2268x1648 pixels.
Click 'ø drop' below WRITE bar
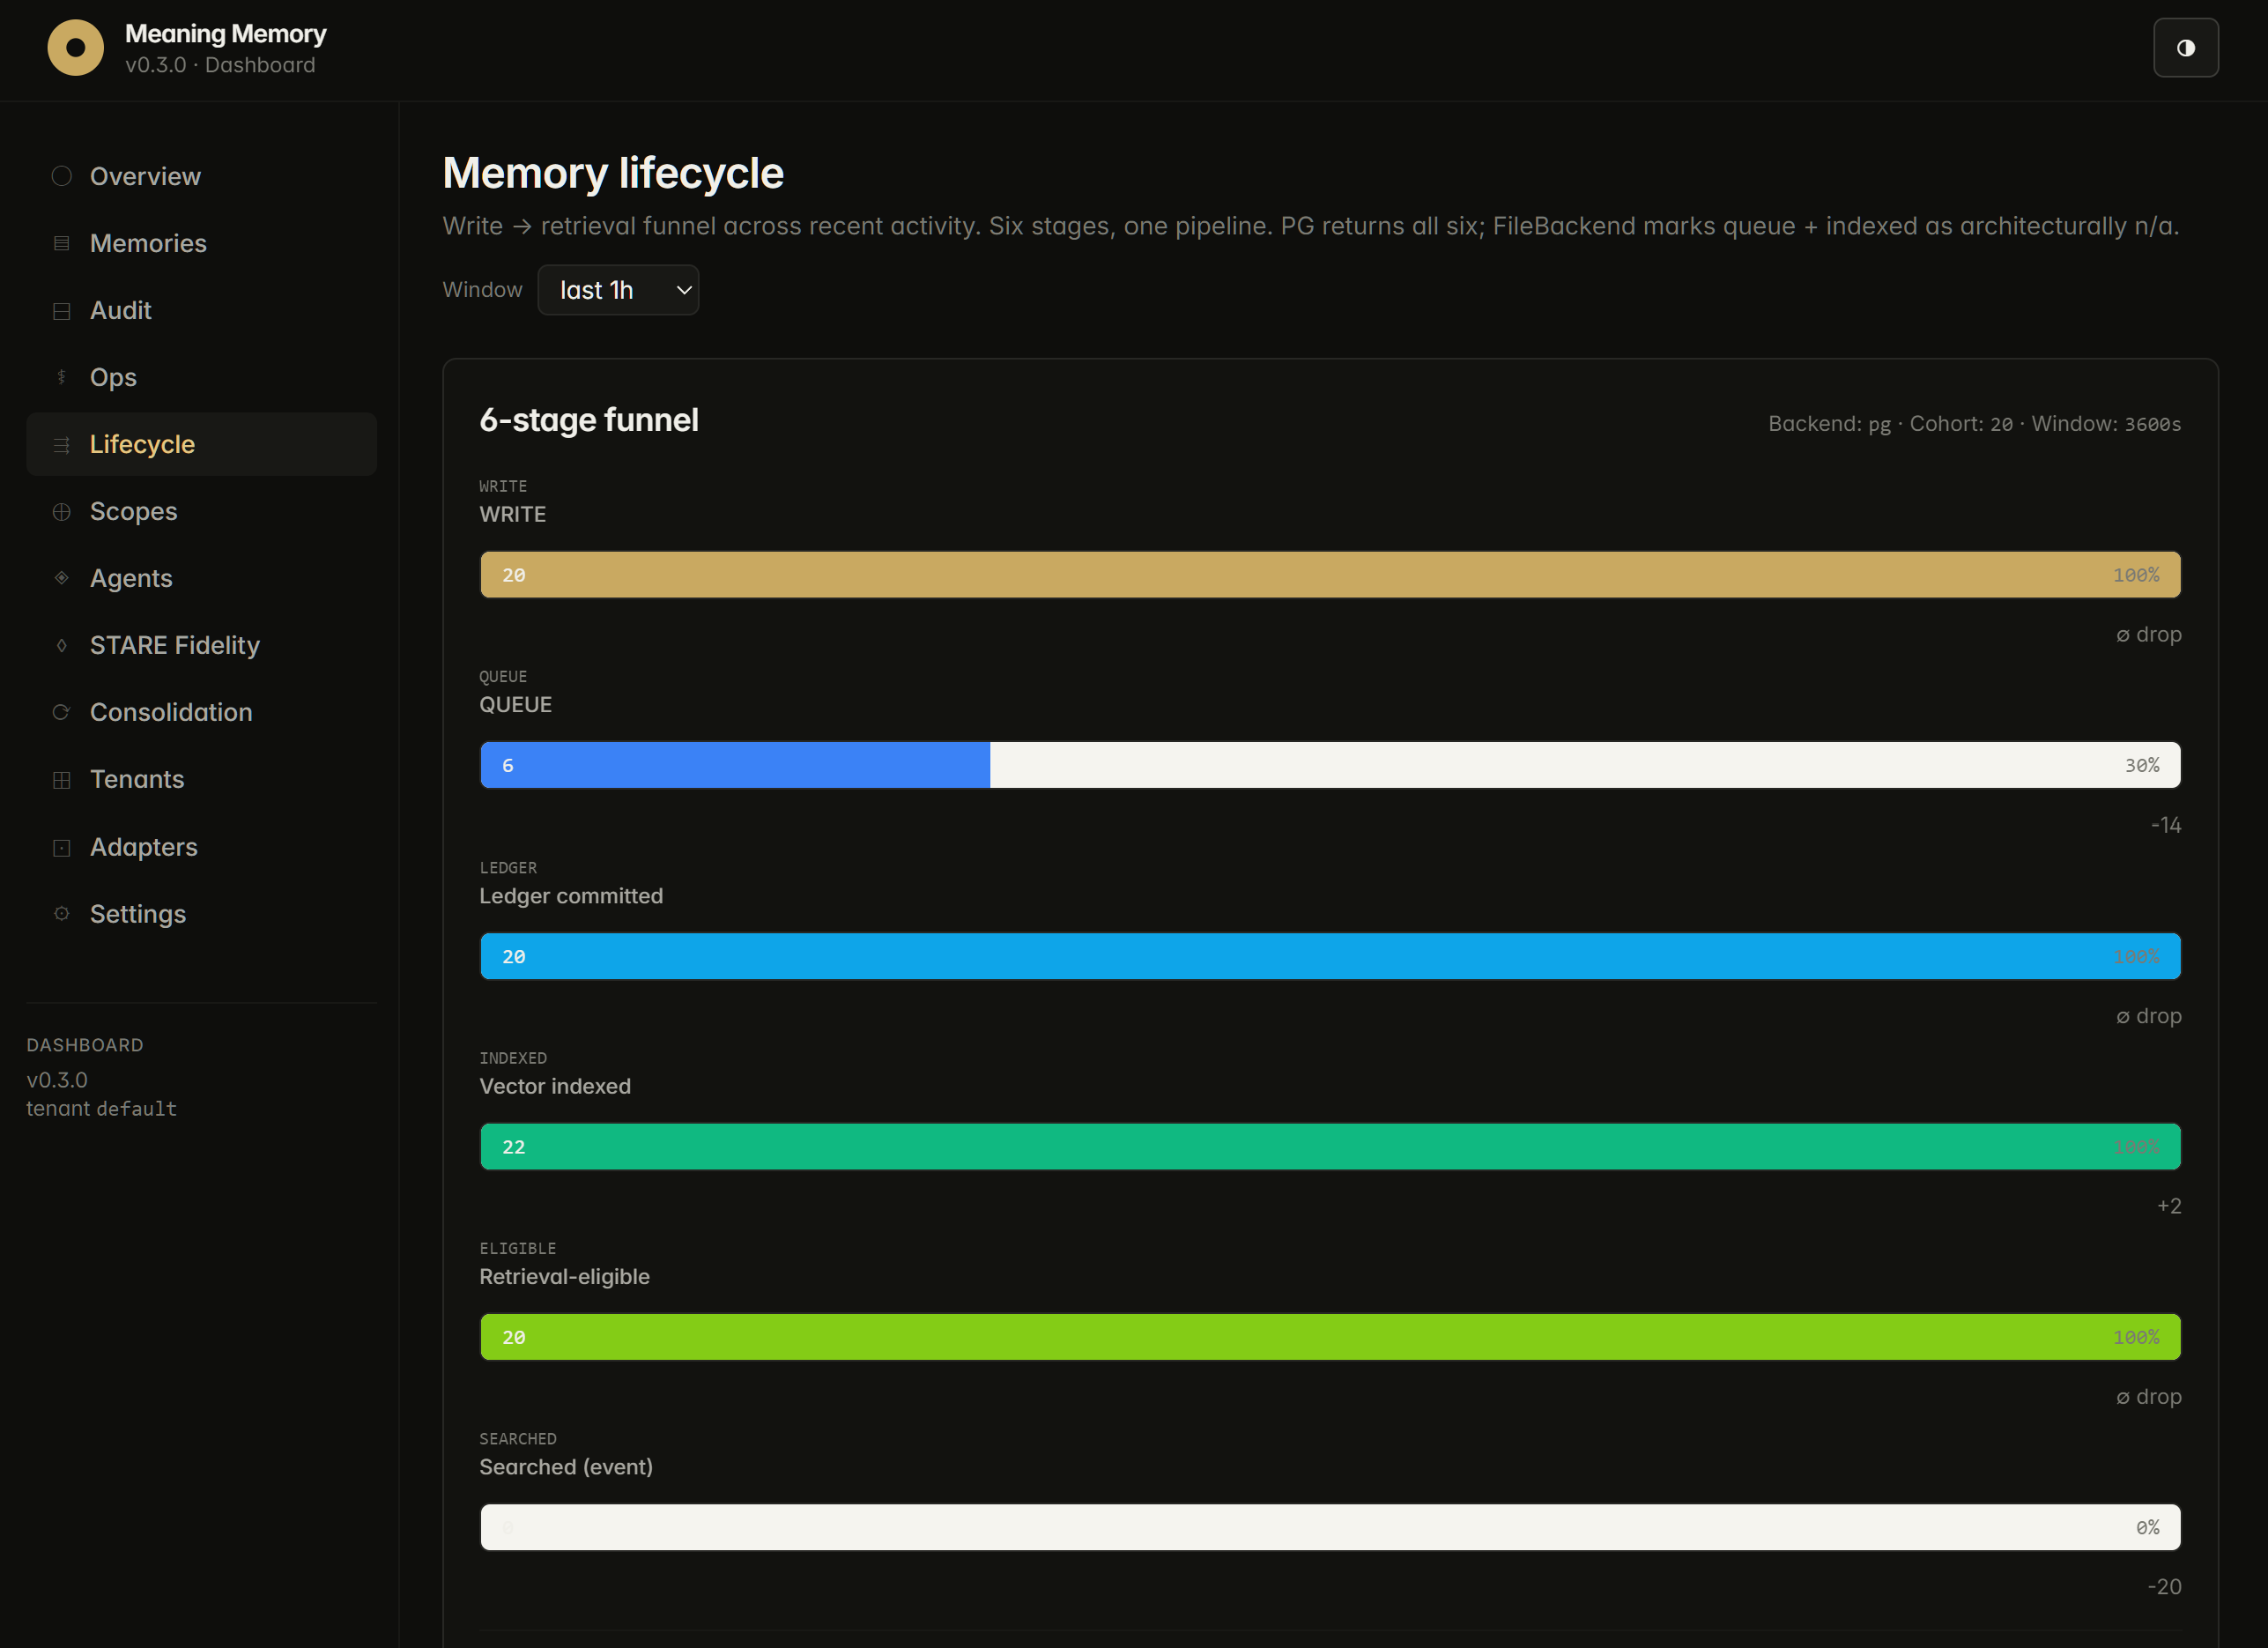2149,635
